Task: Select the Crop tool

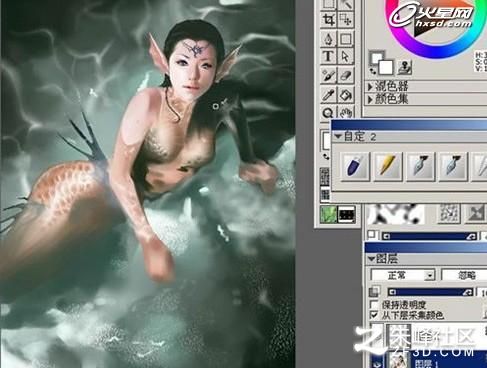Action: [329, 20]
